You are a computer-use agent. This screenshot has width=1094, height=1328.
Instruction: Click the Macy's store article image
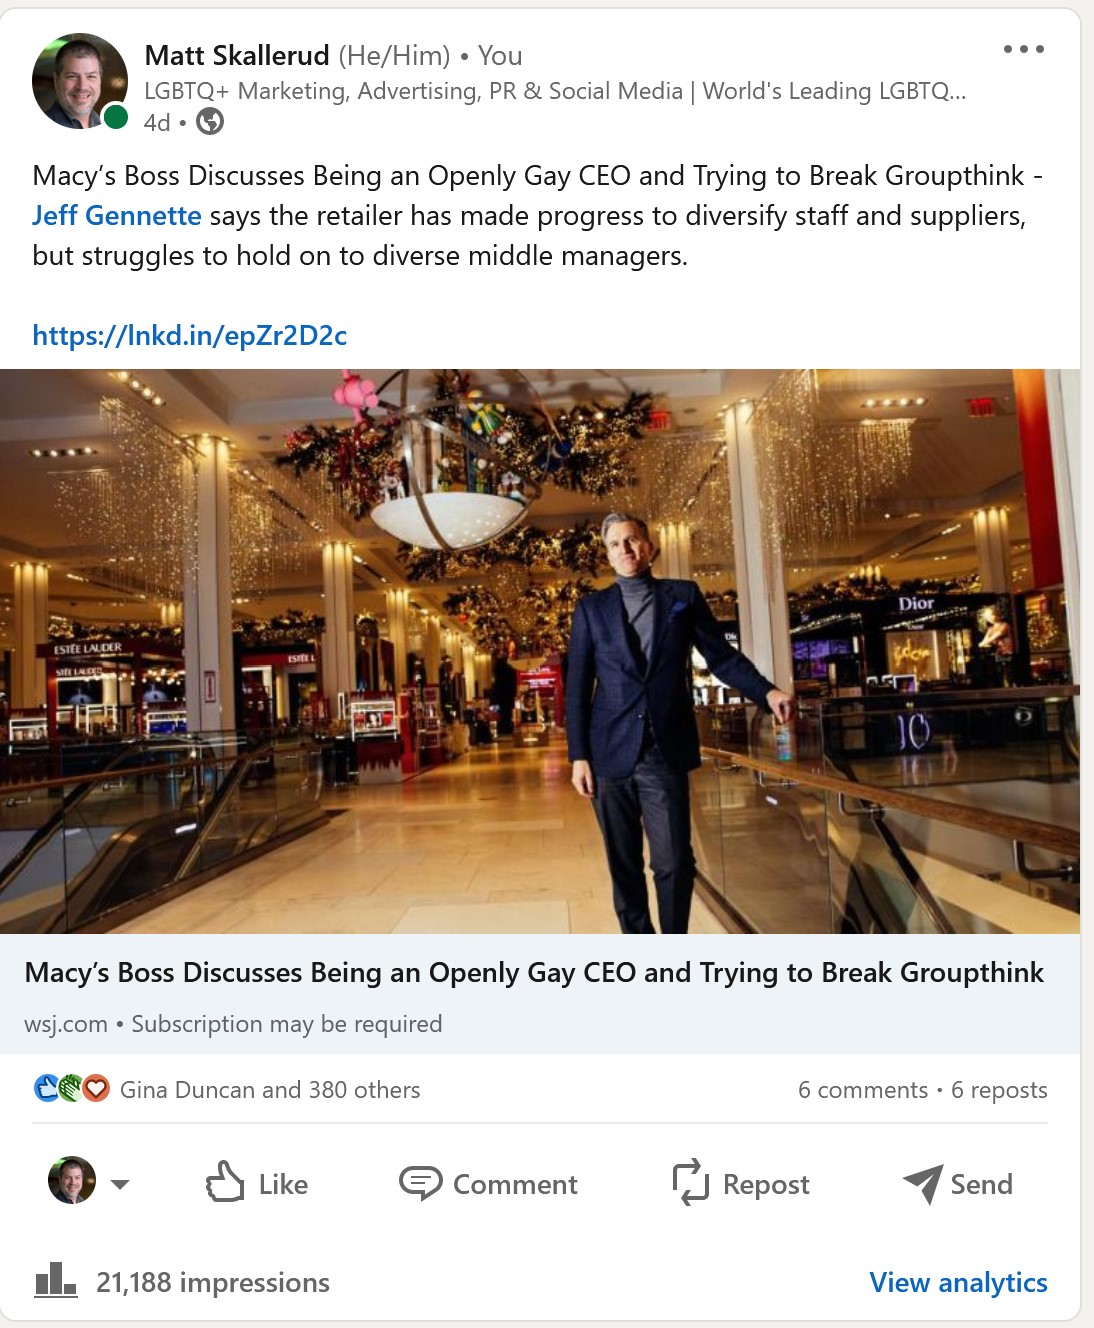[540, 651]
